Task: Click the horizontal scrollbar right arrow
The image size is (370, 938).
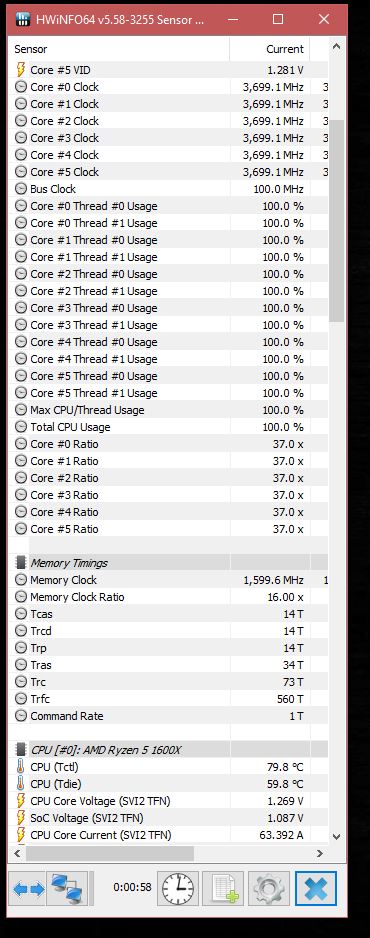Action: pyautogui.click(x=320, y=853)
